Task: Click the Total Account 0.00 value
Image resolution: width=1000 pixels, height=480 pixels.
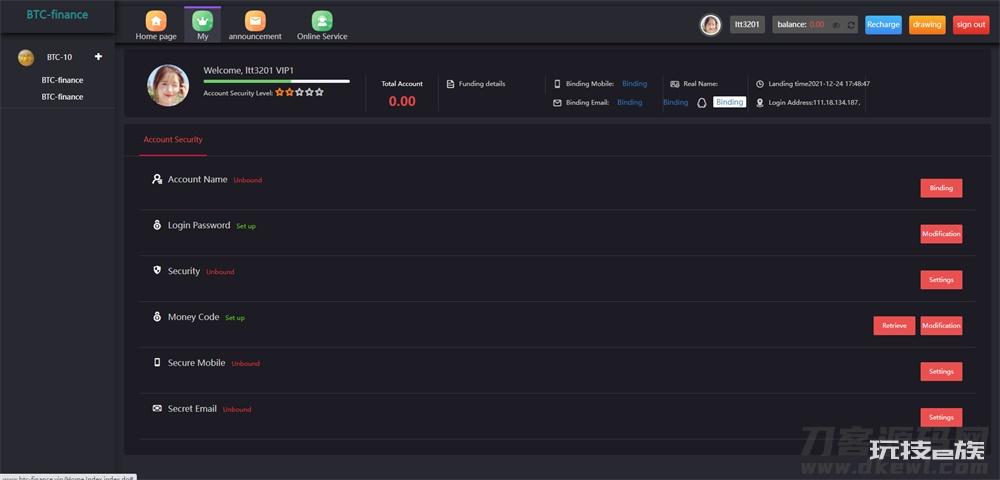Action: (x=402, y=101)
